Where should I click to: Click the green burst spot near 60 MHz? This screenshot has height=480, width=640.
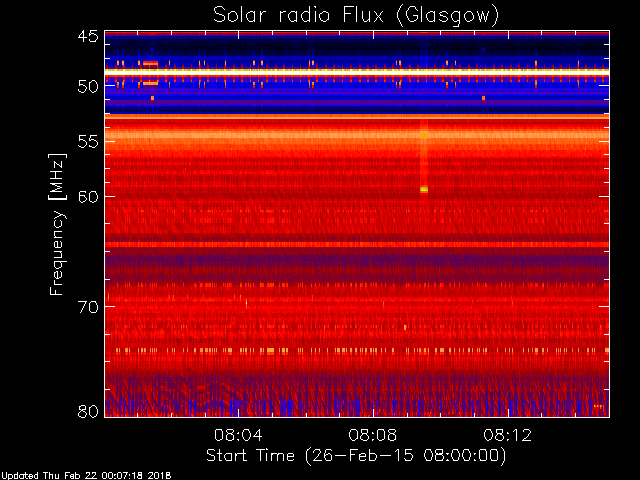coord(424,189)
